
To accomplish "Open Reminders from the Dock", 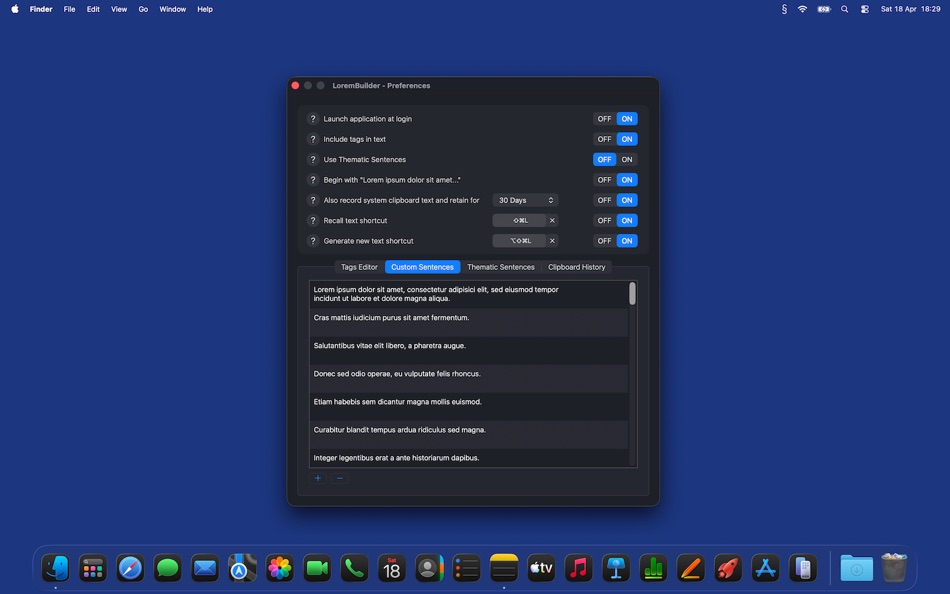I will point(467,569).
